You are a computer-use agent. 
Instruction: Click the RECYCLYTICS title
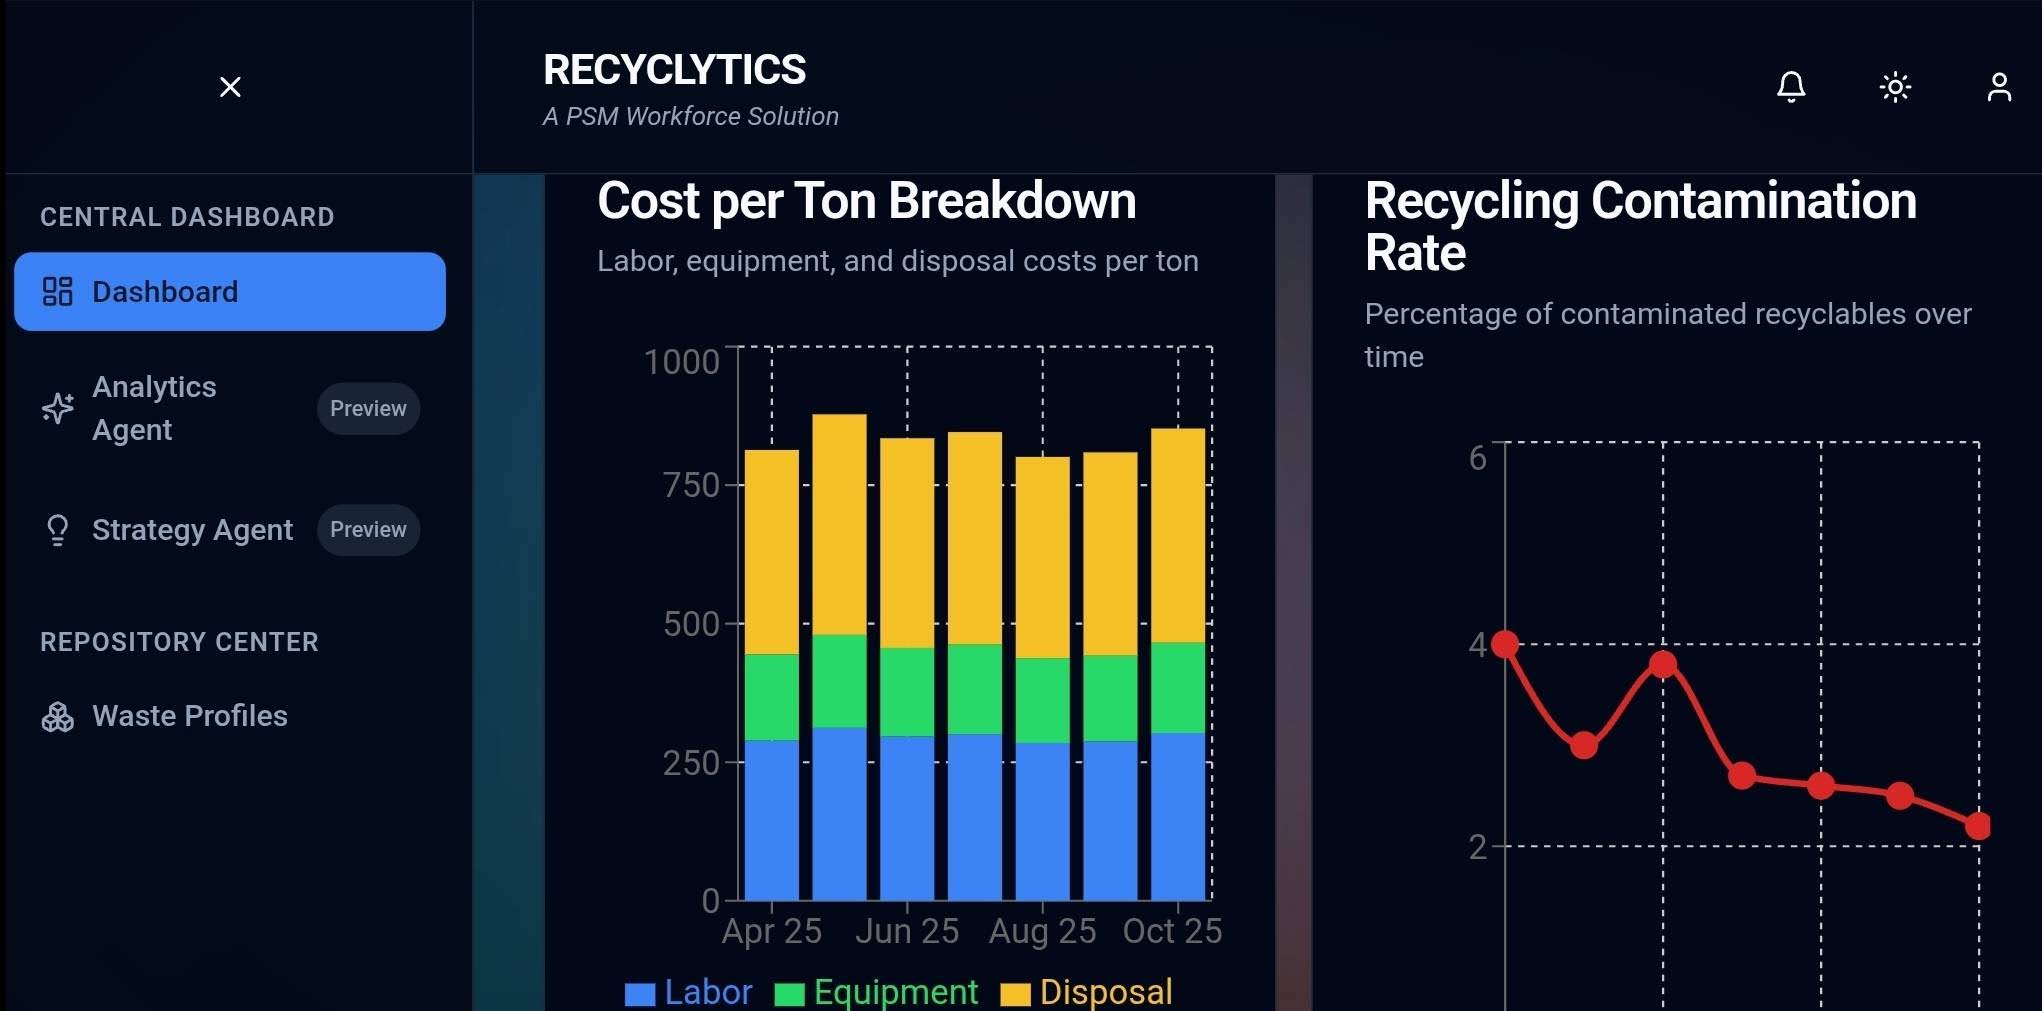(674, 68)
